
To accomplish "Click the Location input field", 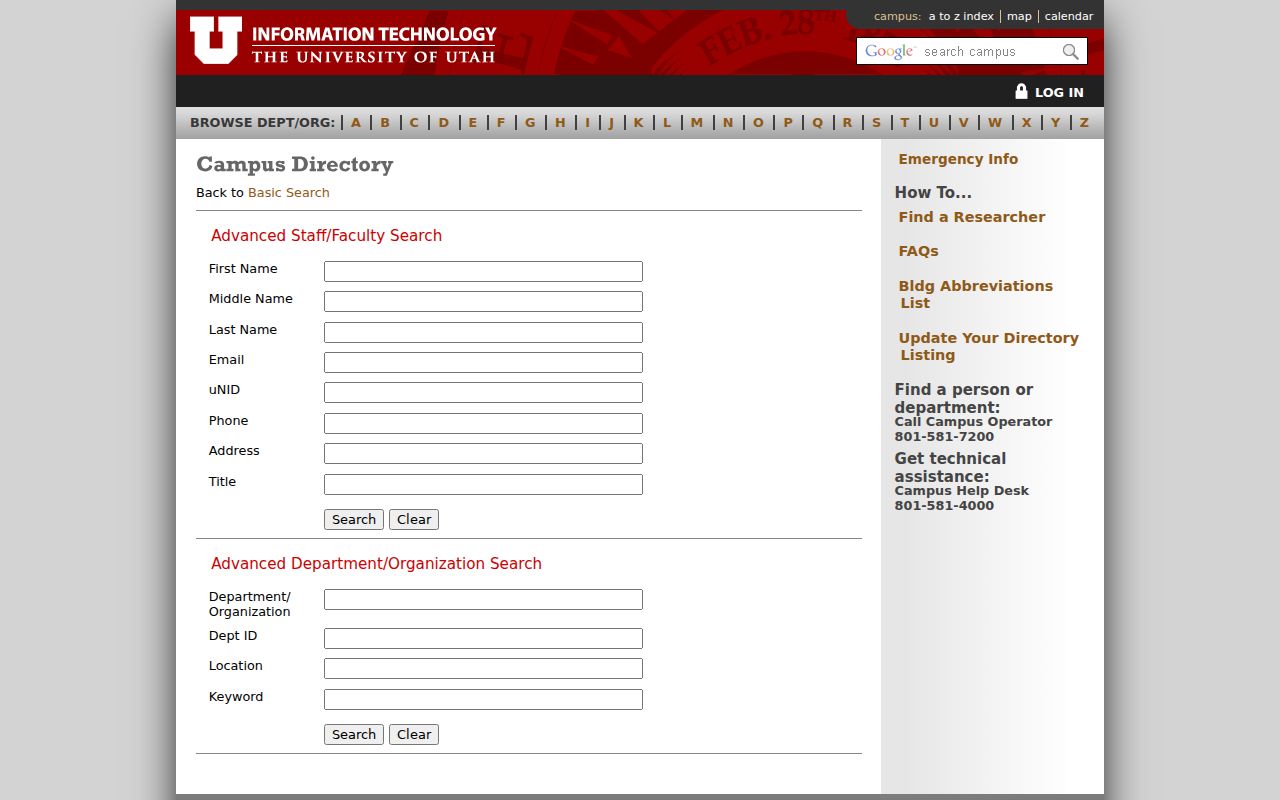I will [x=483, y=668].
